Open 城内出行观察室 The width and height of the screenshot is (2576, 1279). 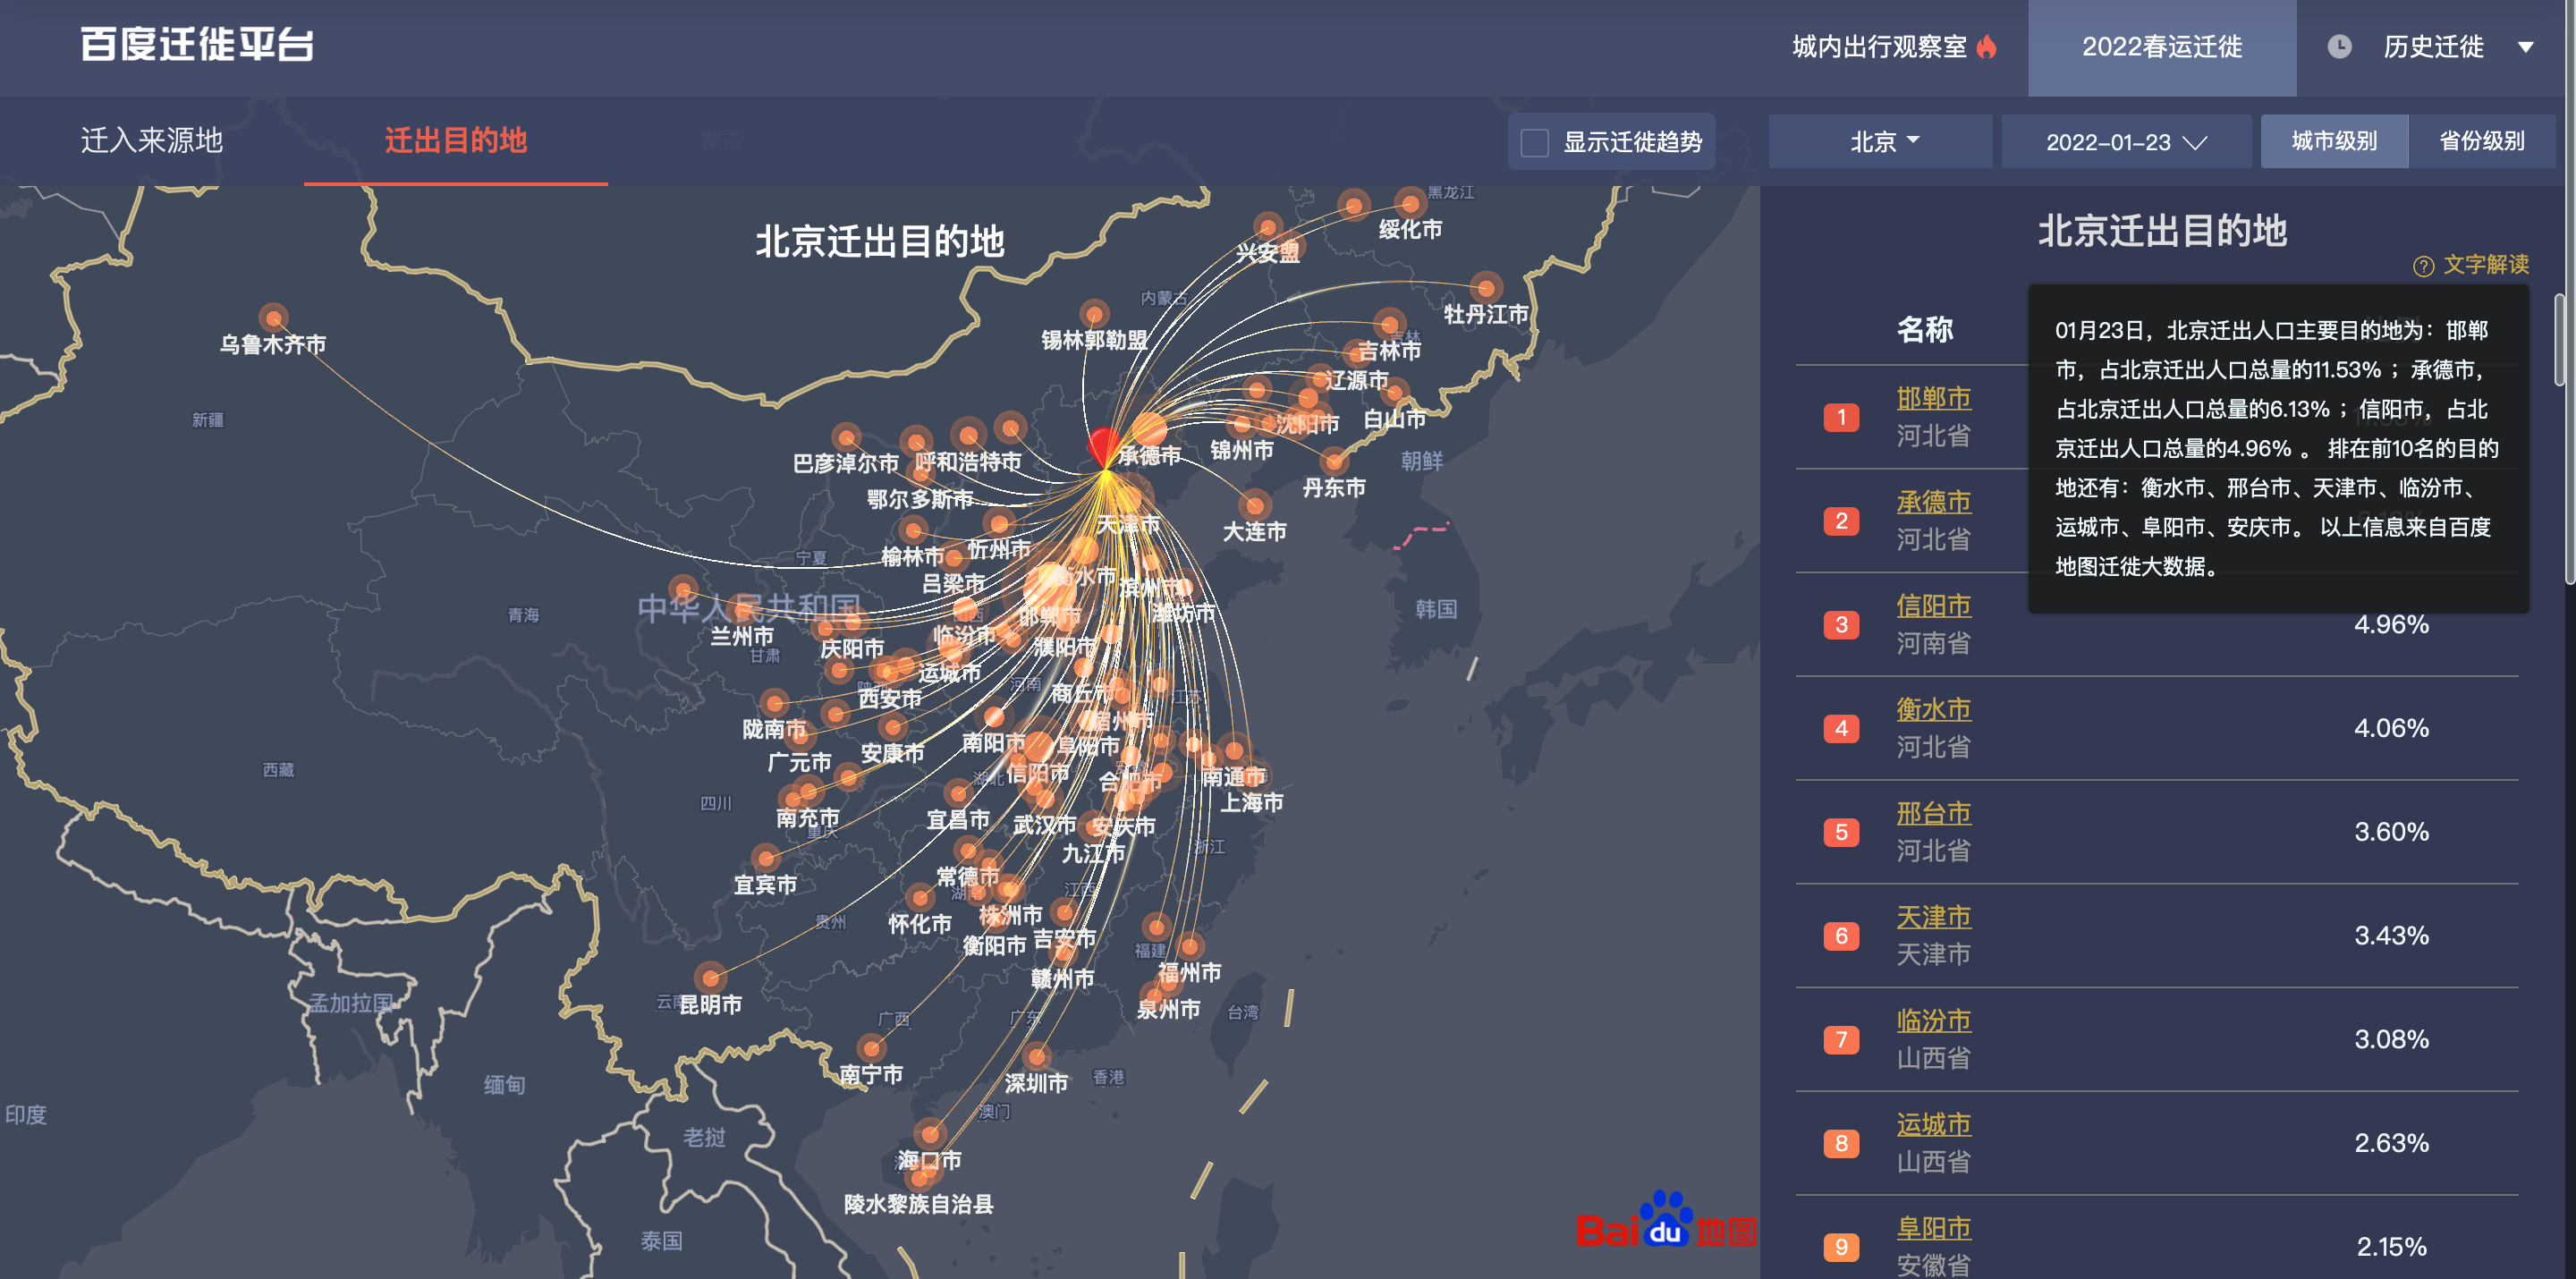point(1879,47)
